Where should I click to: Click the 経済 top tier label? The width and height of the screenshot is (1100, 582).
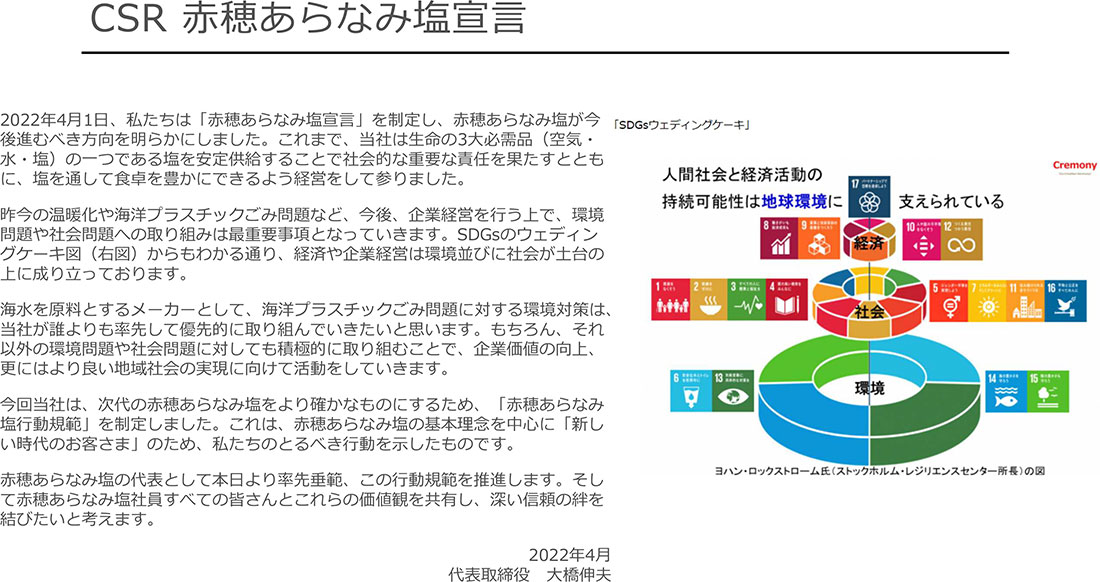click(x=866, y=241)
